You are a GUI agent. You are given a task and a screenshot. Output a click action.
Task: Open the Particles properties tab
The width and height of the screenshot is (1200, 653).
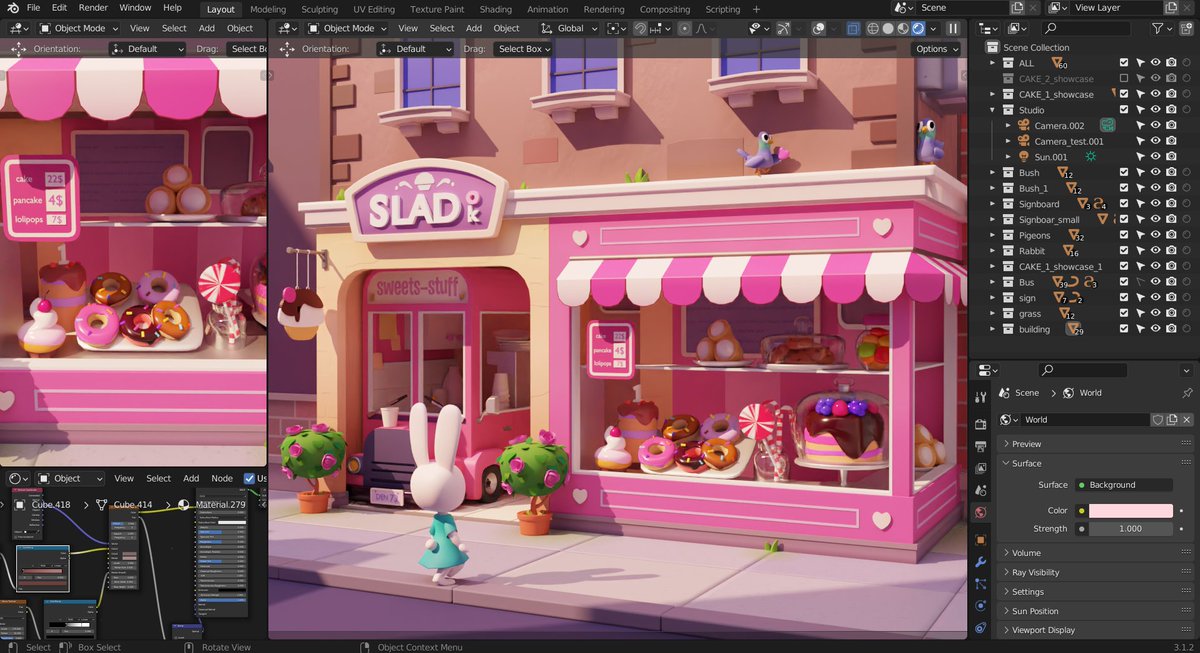point(980,584)
